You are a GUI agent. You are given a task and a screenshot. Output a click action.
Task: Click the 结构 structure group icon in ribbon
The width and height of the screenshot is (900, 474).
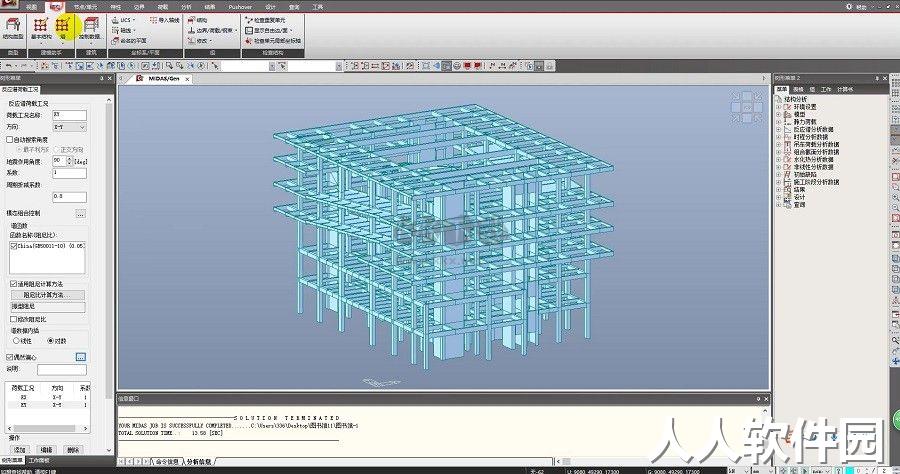pyautogui.click(x=192, y=20)
